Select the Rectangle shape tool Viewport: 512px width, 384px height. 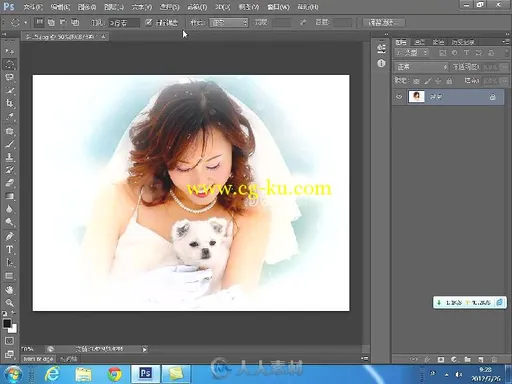point(9,276)
